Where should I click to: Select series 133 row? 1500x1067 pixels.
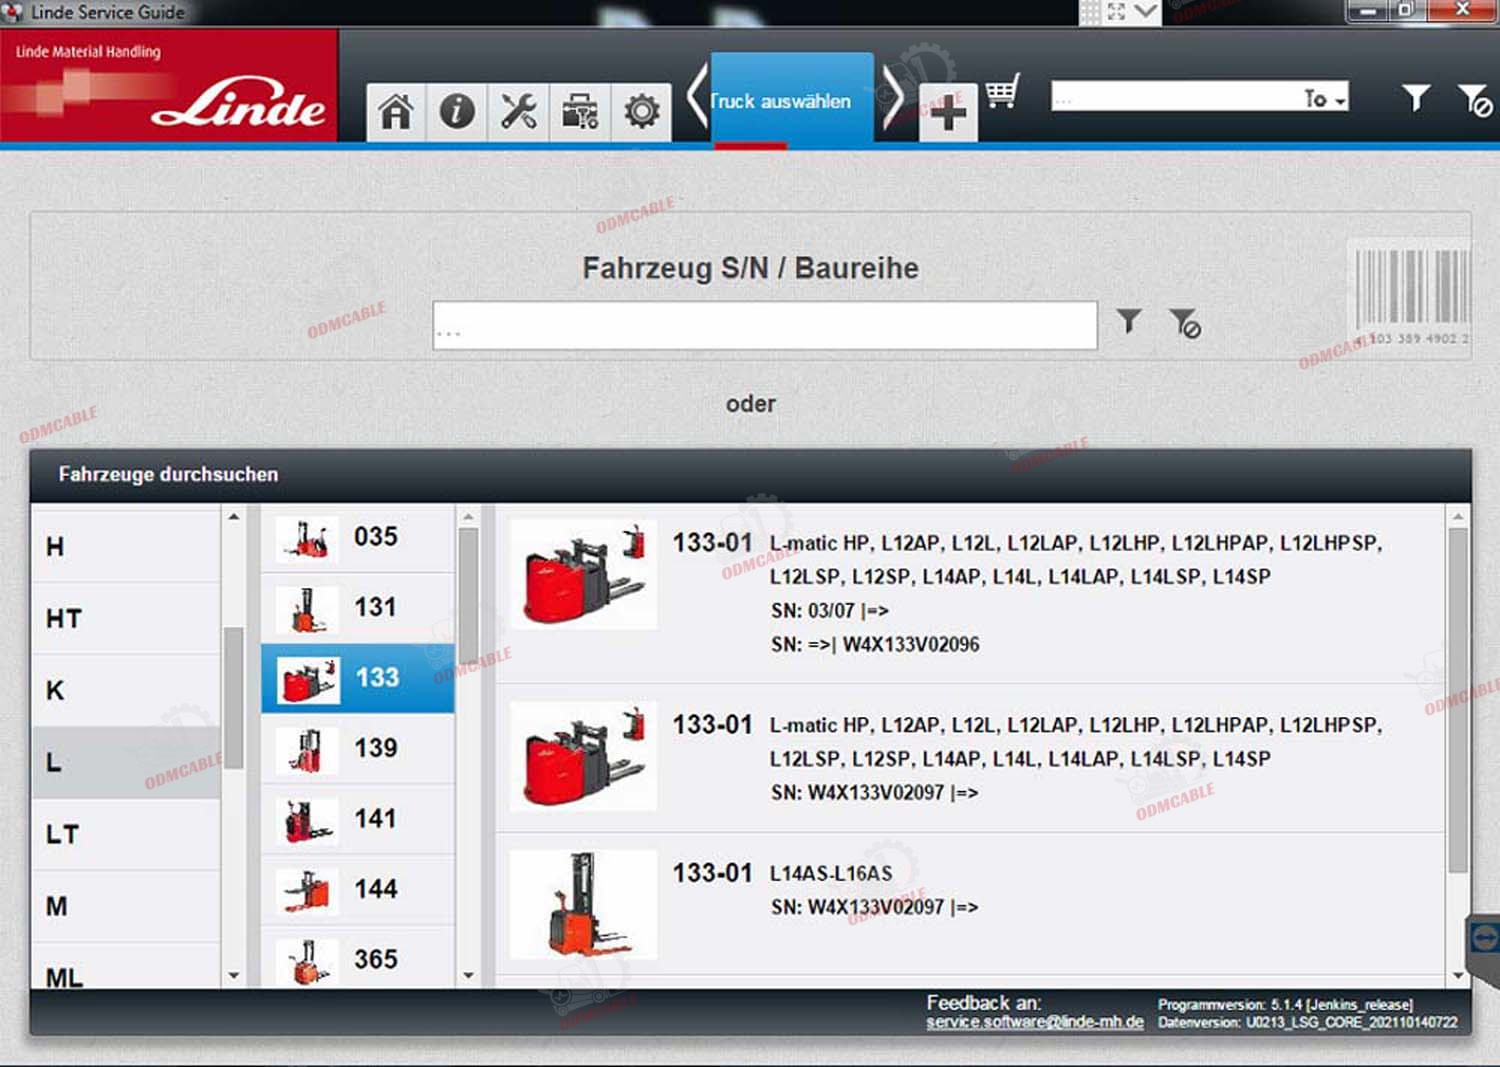pos(358,678)
